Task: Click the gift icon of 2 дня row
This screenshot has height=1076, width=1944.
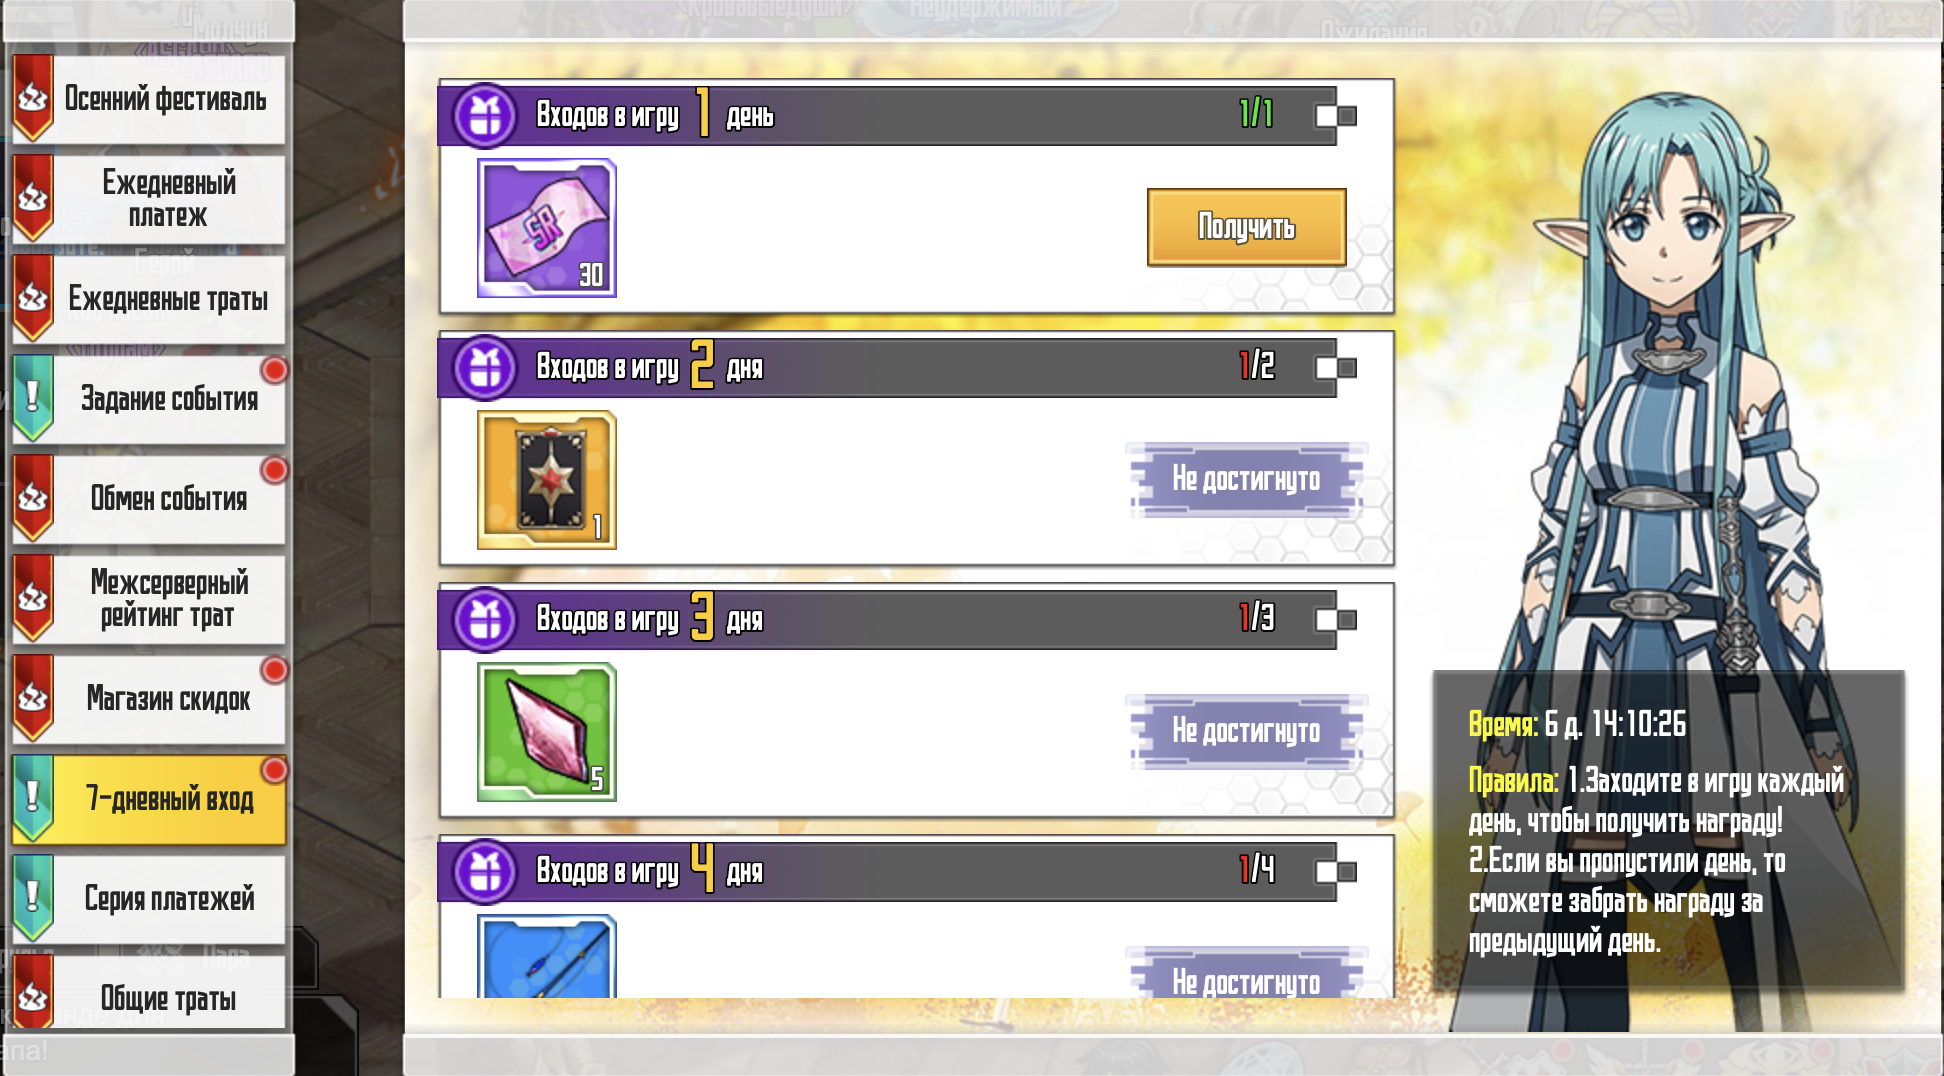Action: (x=485, y=368)
